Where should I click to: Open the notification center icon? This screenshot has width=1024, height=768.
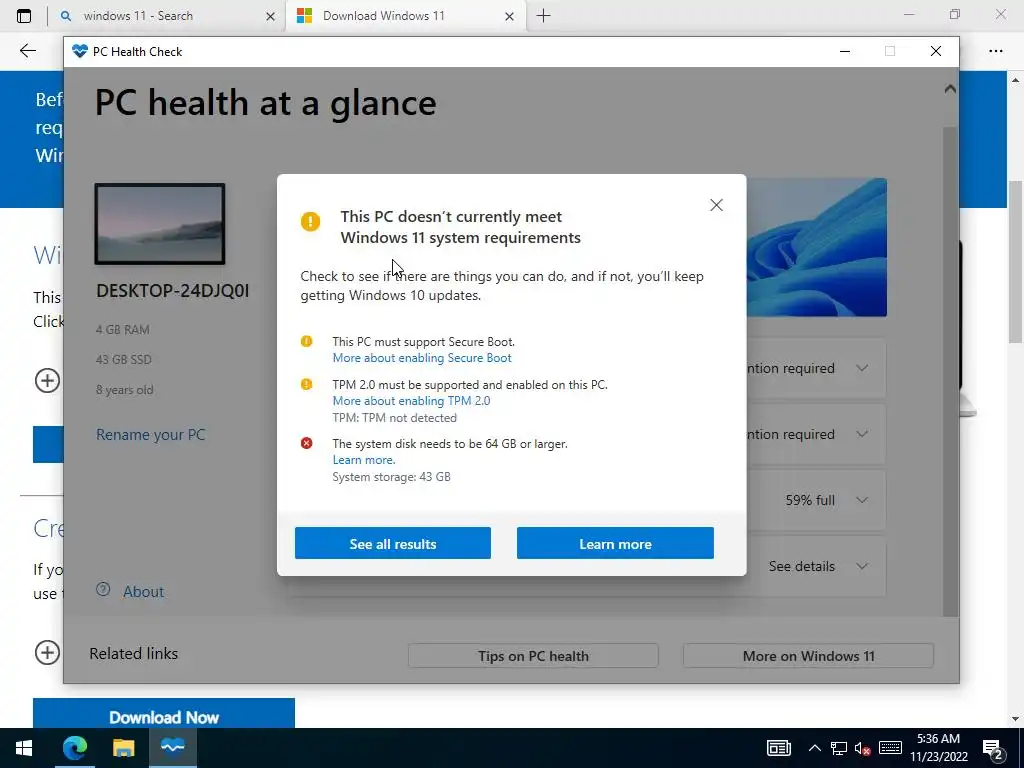(993, 748)
